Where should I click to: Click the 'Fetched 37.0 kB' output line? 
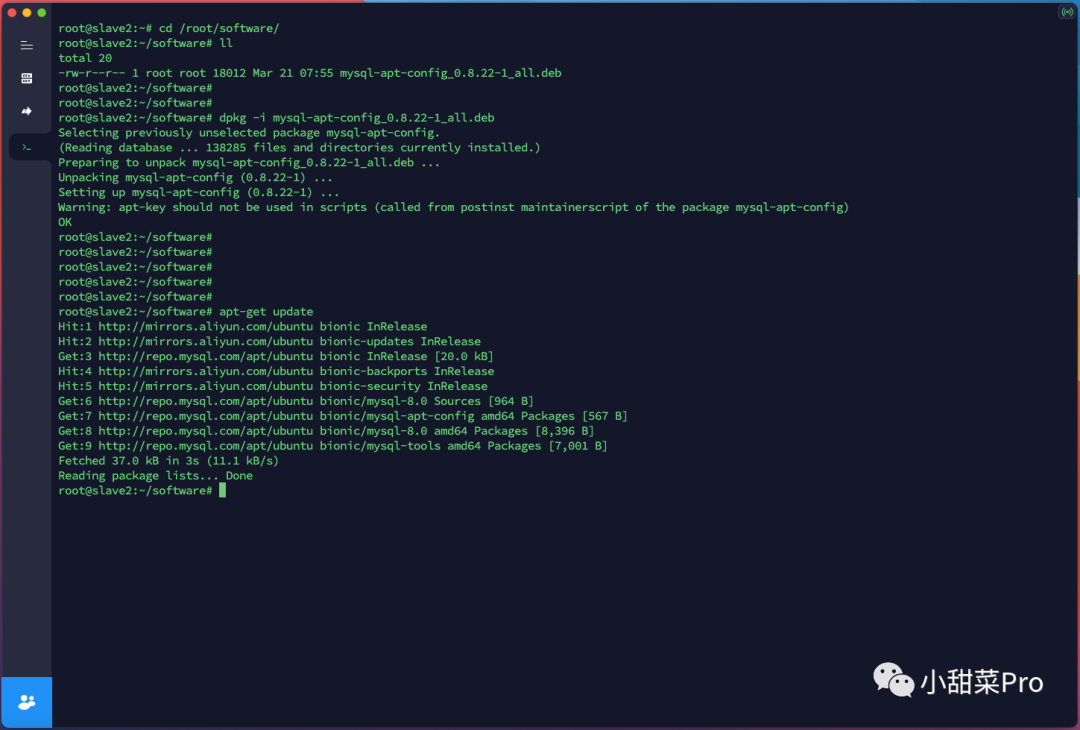(x=168, y=461)
